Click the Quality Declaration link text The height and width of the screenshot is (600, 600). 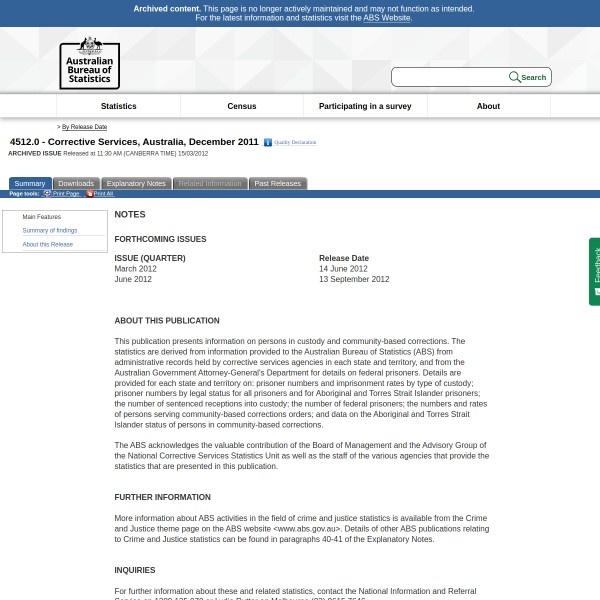coord(295,143)
